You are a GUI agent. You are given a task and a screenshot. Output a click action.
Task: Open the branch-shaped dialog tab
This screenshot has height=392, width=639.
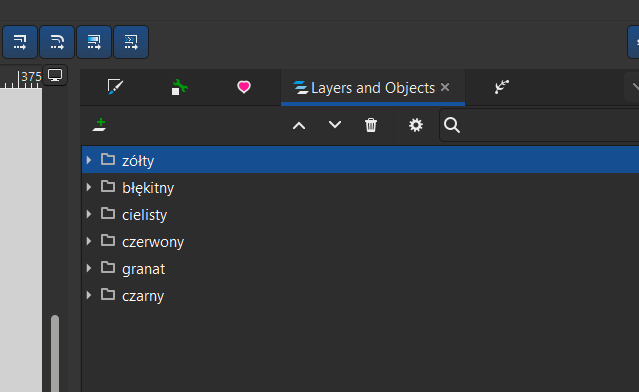click(x=502, y=87)
